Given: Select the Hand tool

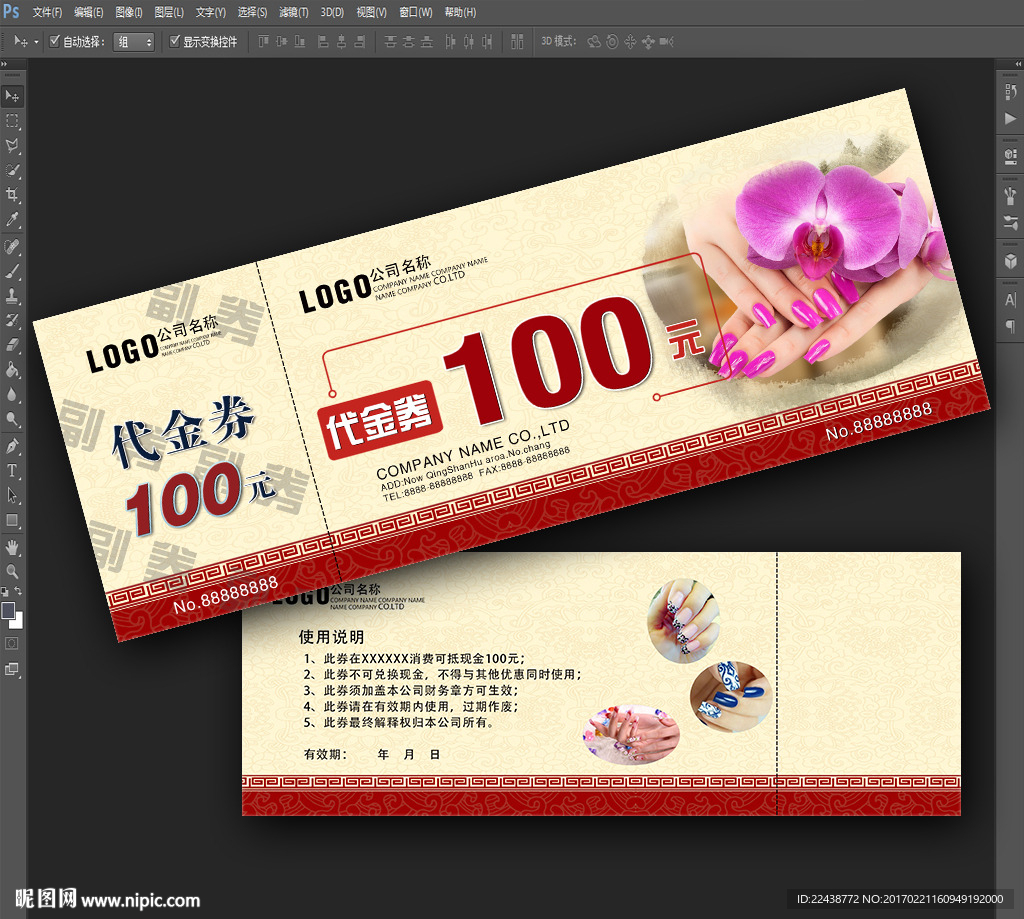Looking at the screenshot, I should 12,547.
